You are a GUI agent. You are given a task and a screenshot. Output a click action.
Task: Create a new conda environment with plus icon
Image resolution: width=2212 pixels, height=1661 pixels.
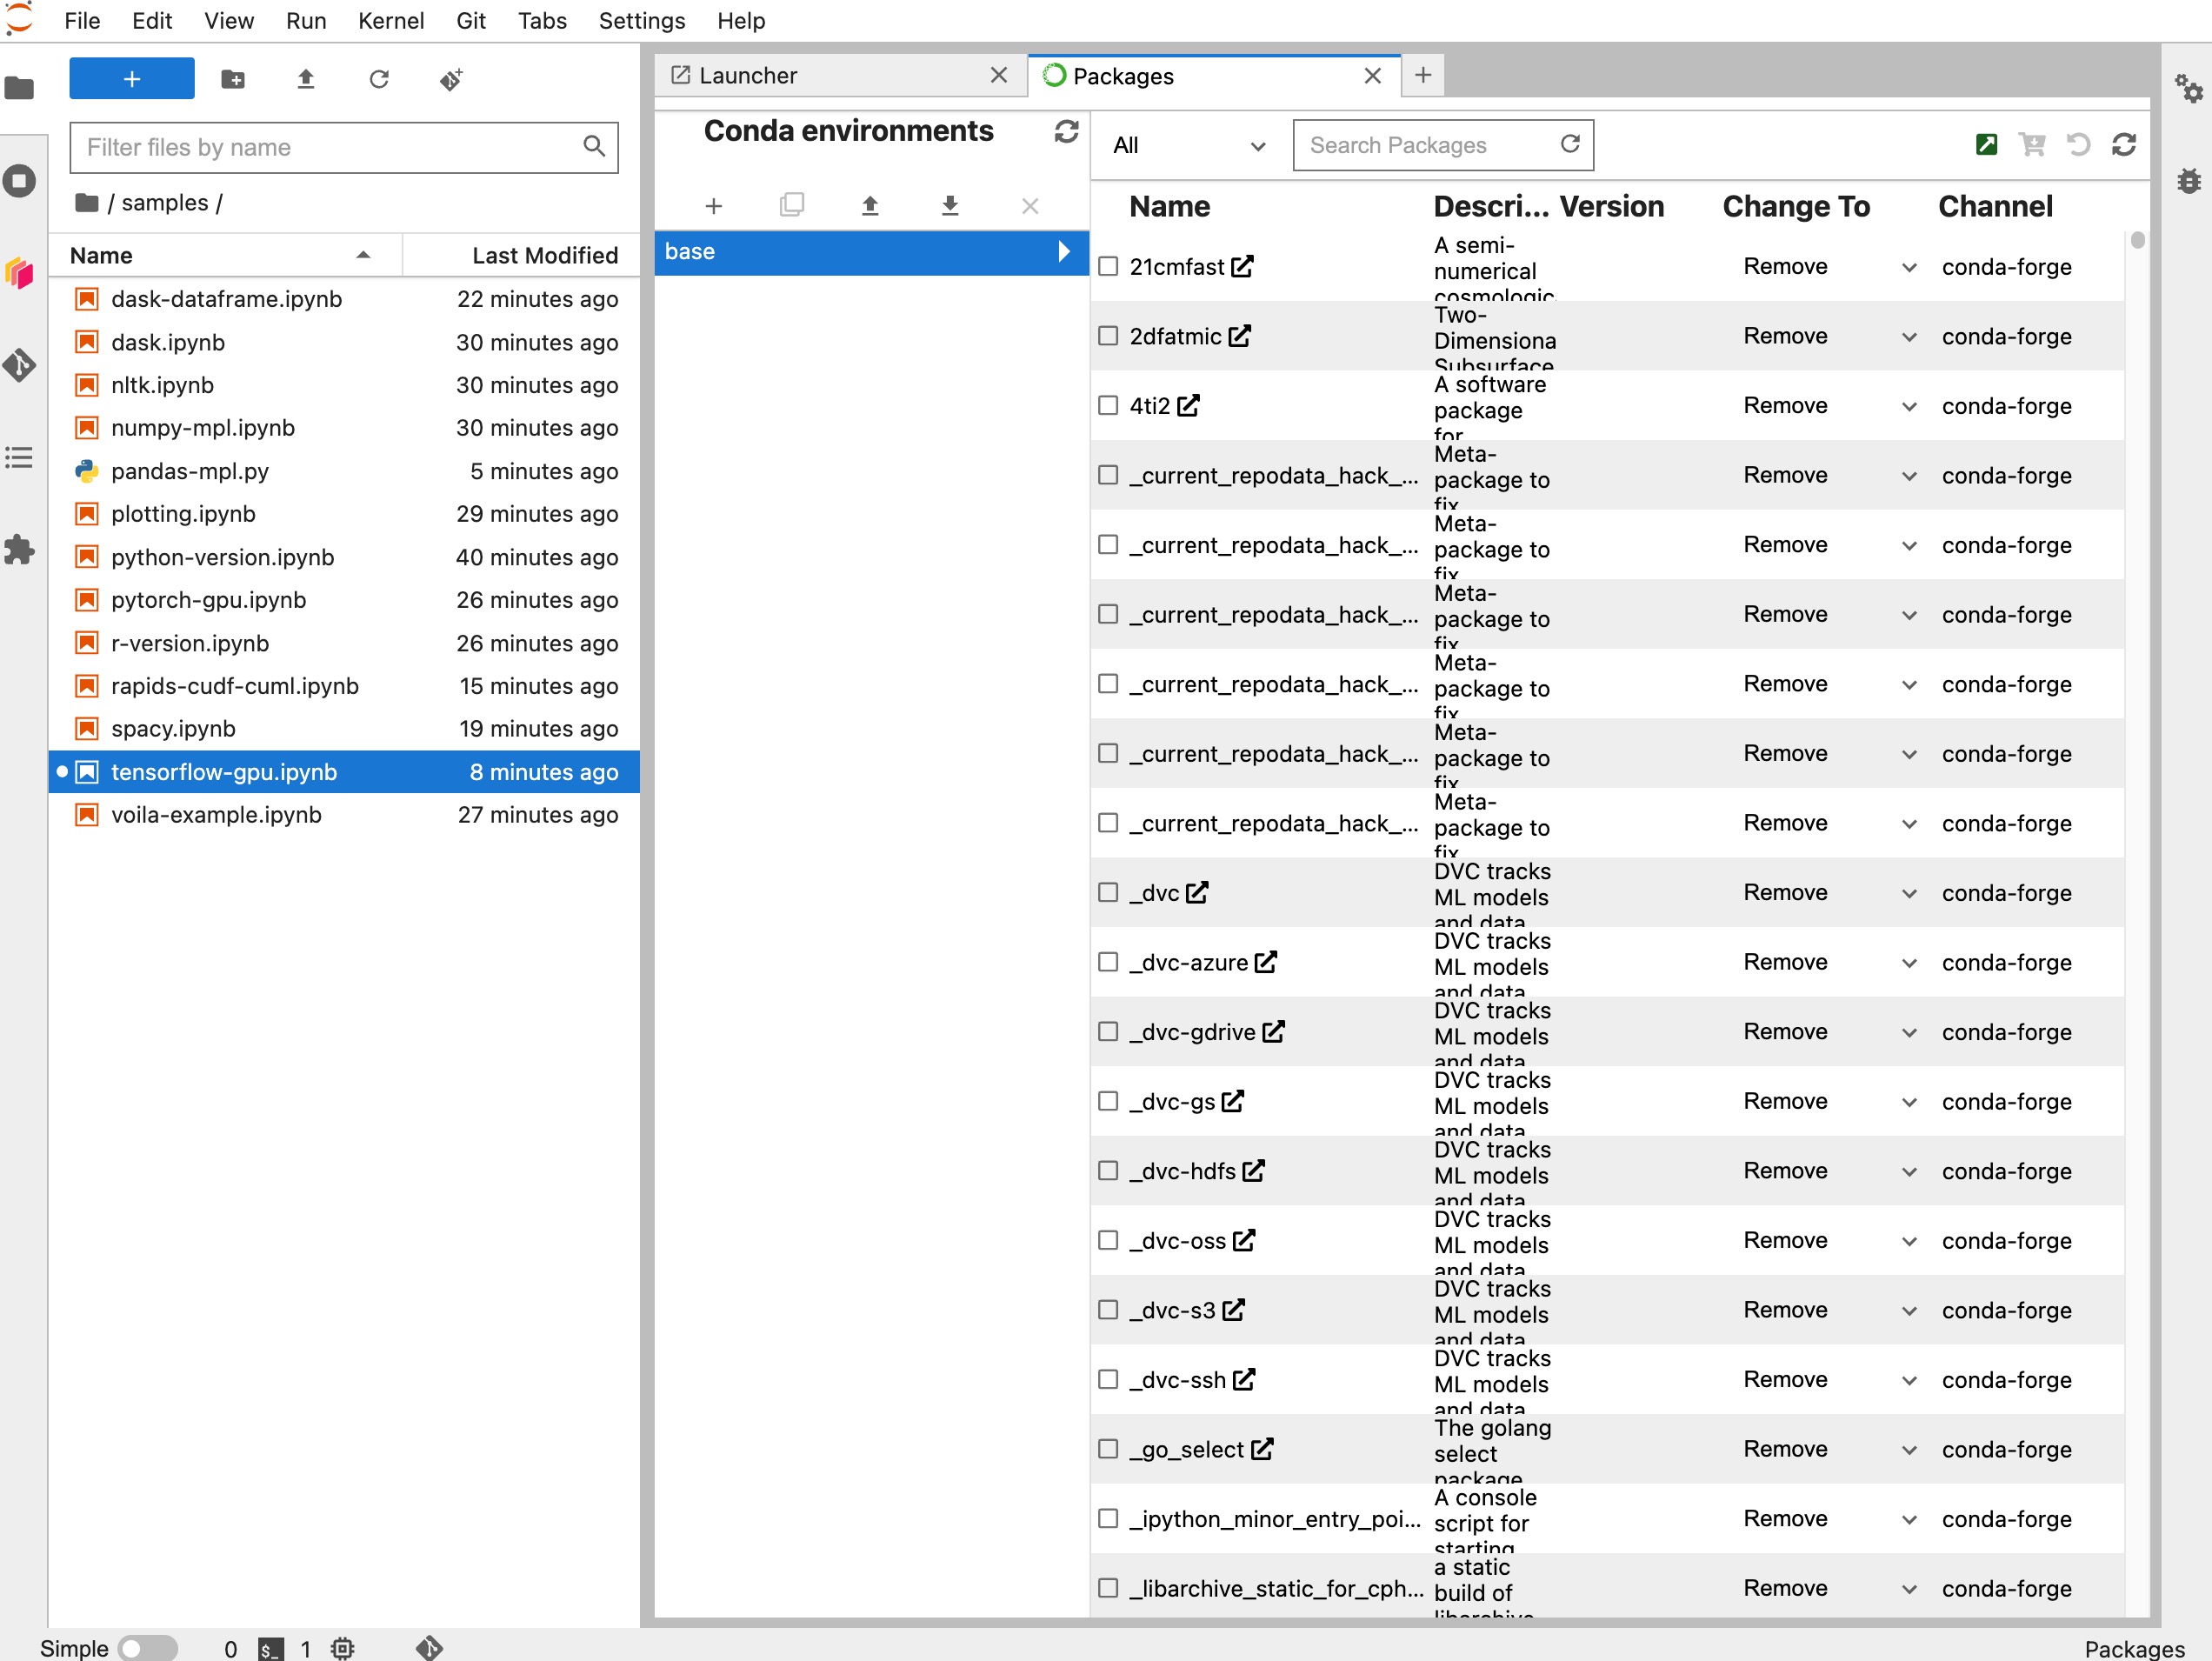[713, 205]
